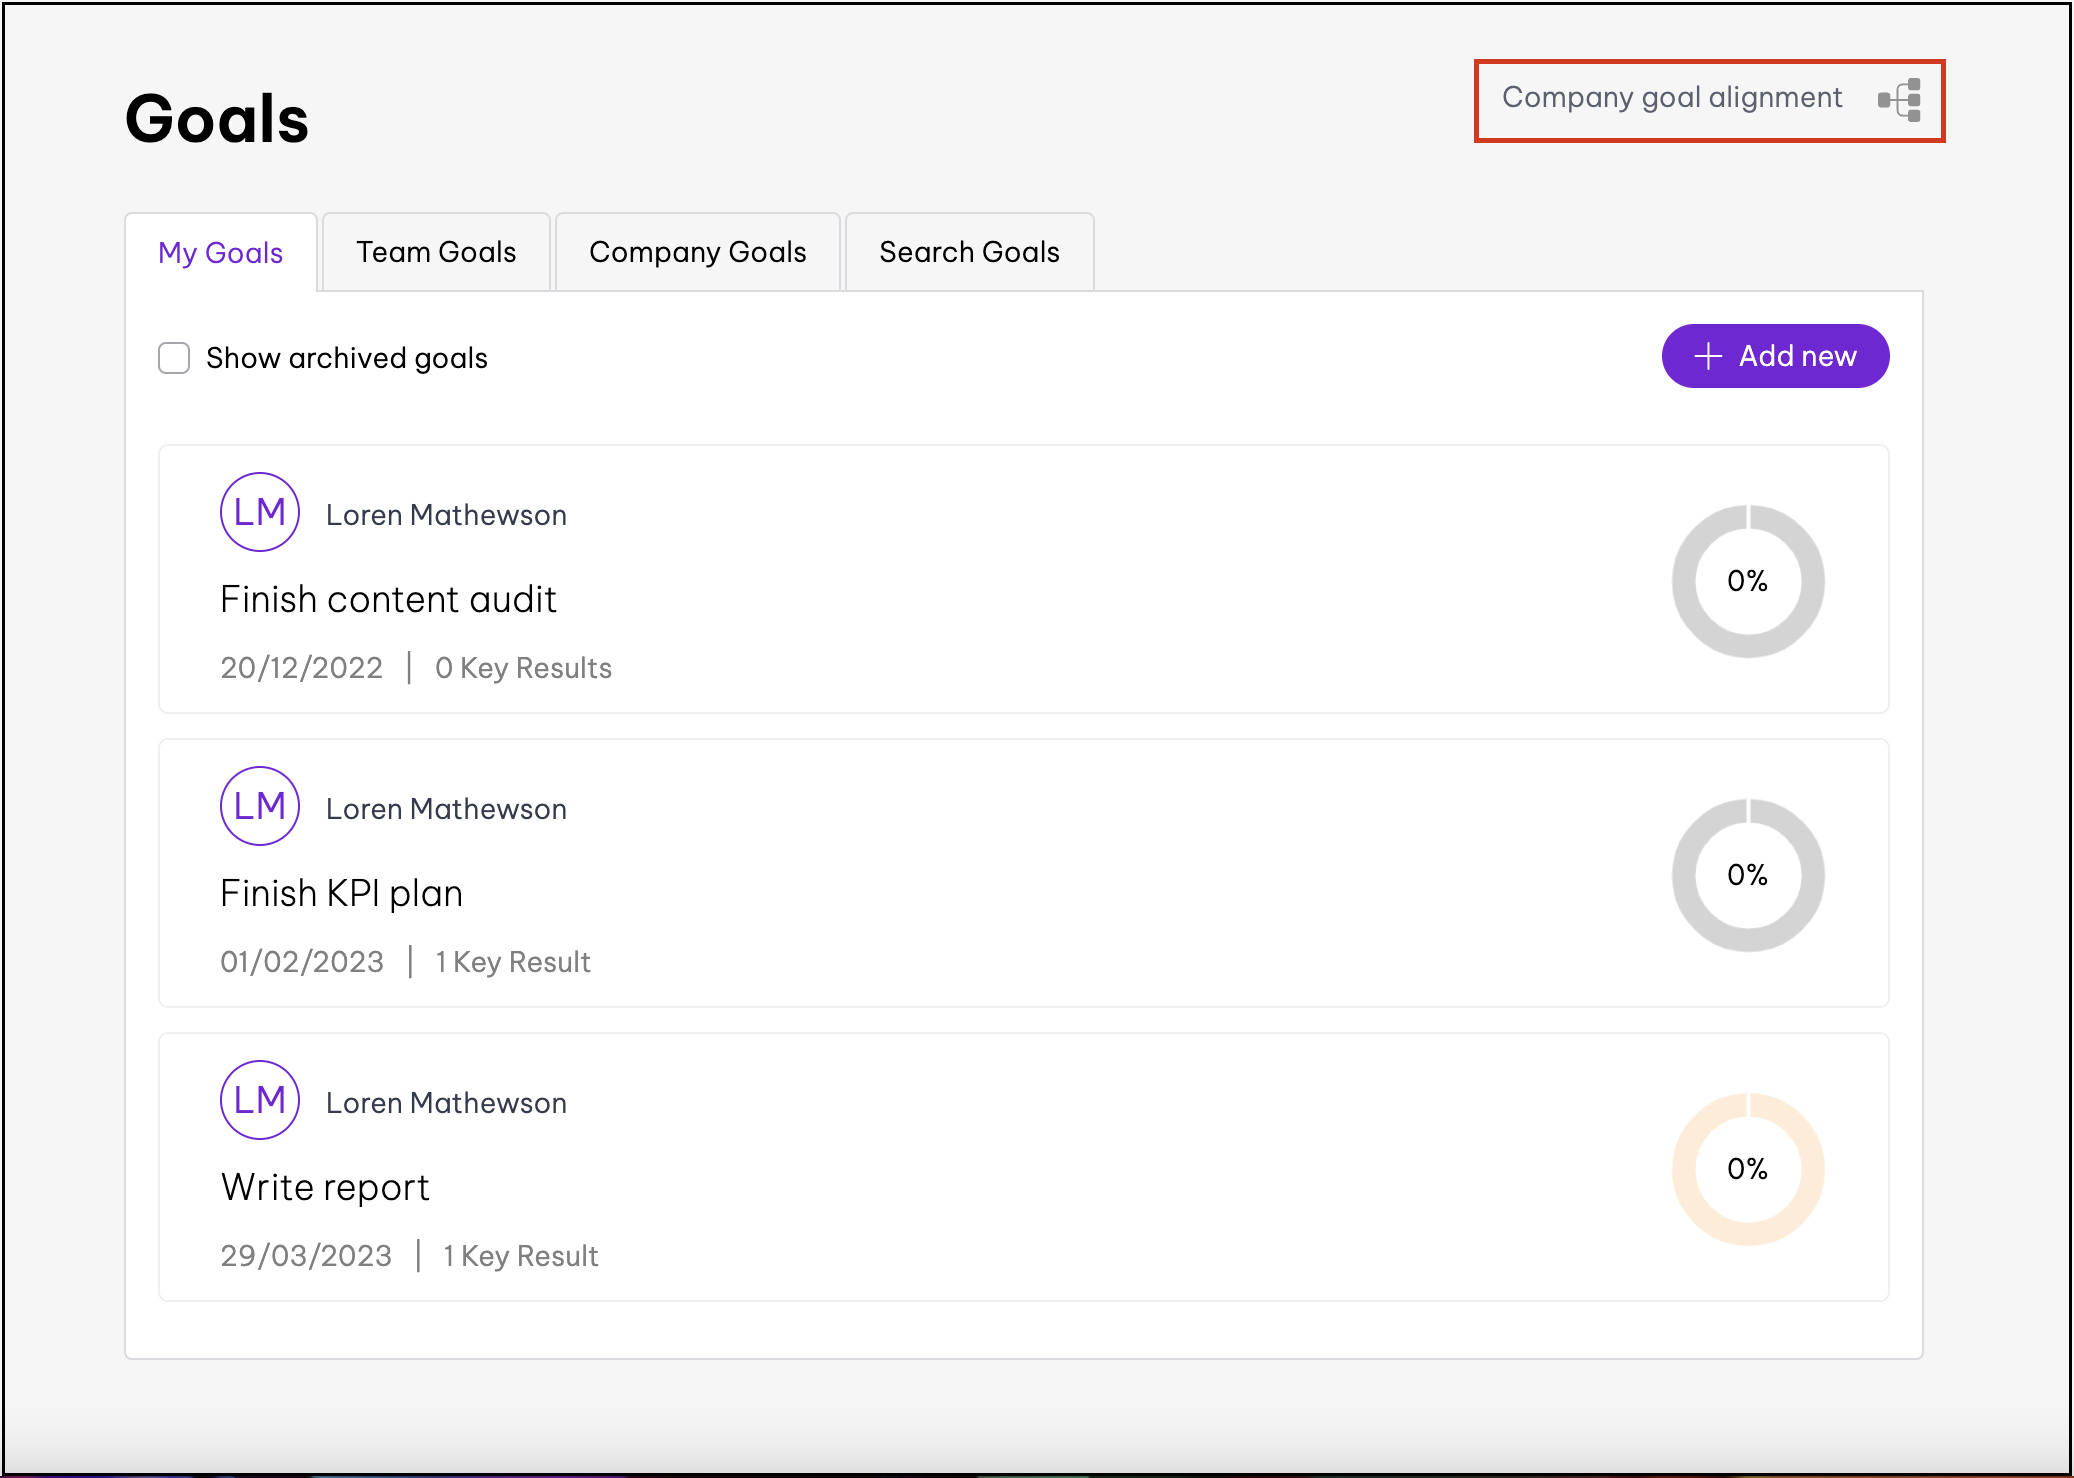Click the LM avatar on Finish content audit
2074x1478 pixels.
pyautogui.click(x=260, y=512)
